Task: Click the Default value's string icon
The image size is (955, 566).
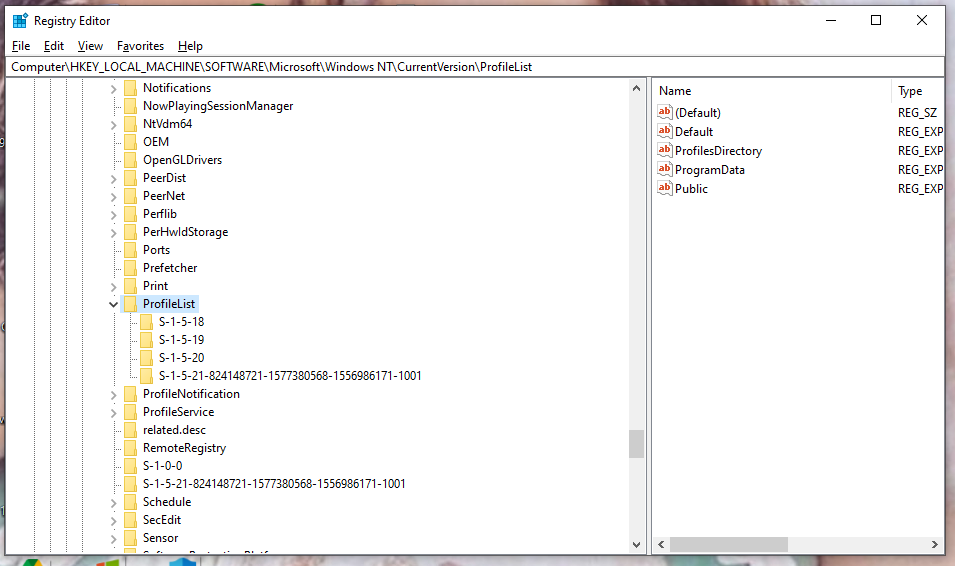Action: point(664,131)
